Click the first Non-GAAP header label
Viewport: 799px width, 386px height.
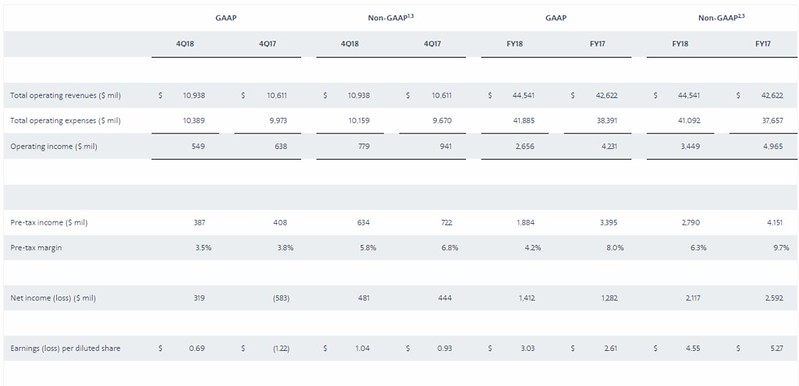coord(391,18)
